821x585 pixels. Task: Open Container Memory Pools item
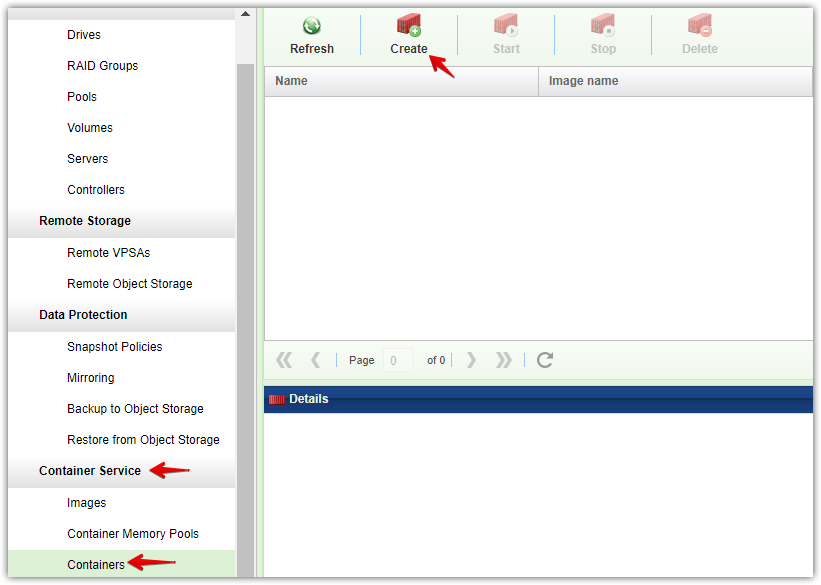pyautogui.click(x=133, y=534)
